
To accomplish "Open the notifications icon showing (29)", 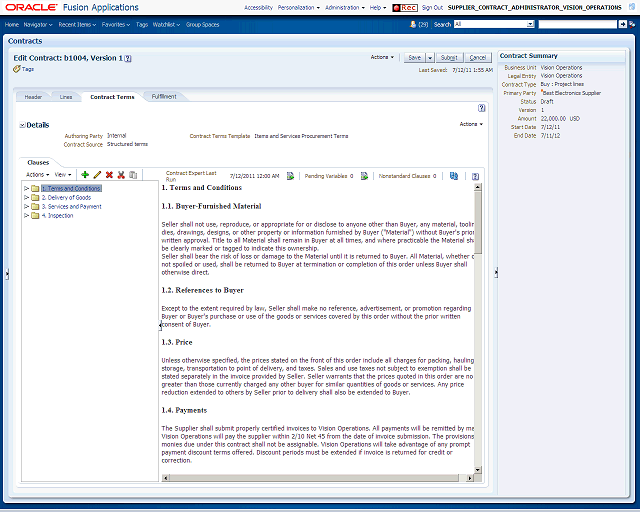I will coord(413,24).
